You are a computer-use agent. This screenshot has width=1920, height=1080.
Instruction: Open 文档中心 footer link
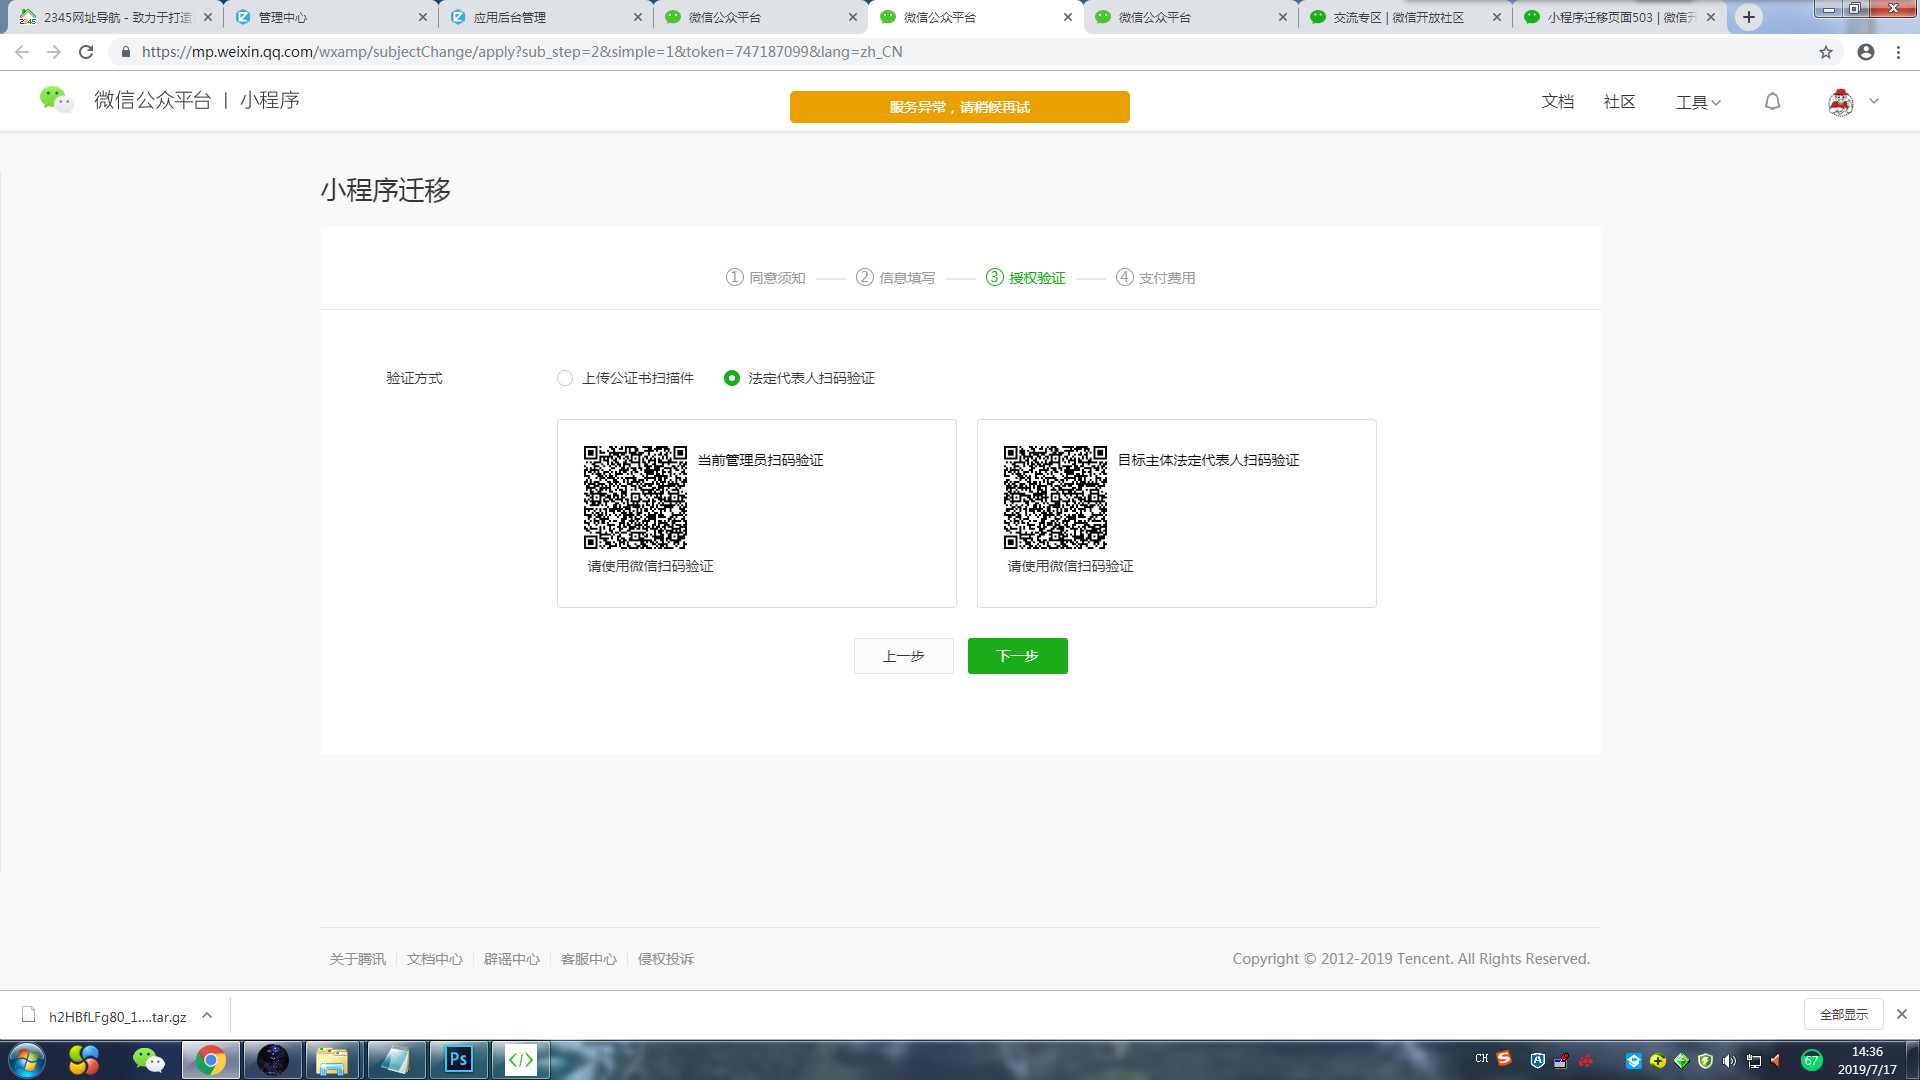(434, 959)
